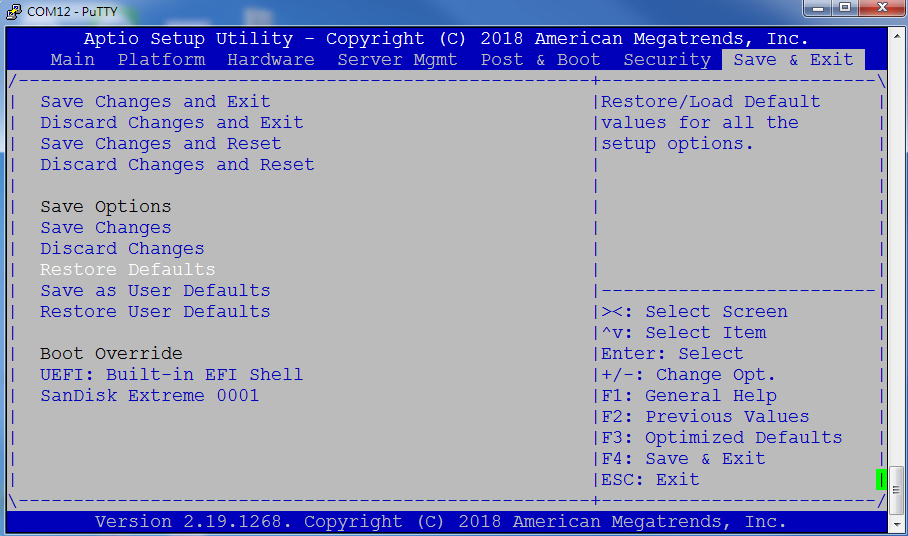The width and height of the screenshot is (908, 536).
Task: Click the PuTTY scrollbar up arrow
Action: [896, 35]
